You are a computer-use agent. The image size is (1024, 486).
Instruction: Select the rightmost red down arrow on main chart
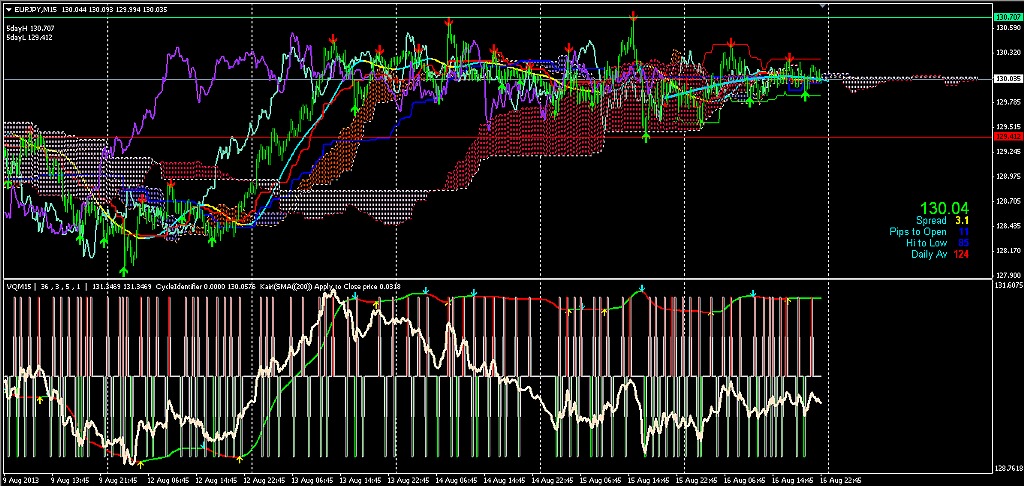point(789,56)
